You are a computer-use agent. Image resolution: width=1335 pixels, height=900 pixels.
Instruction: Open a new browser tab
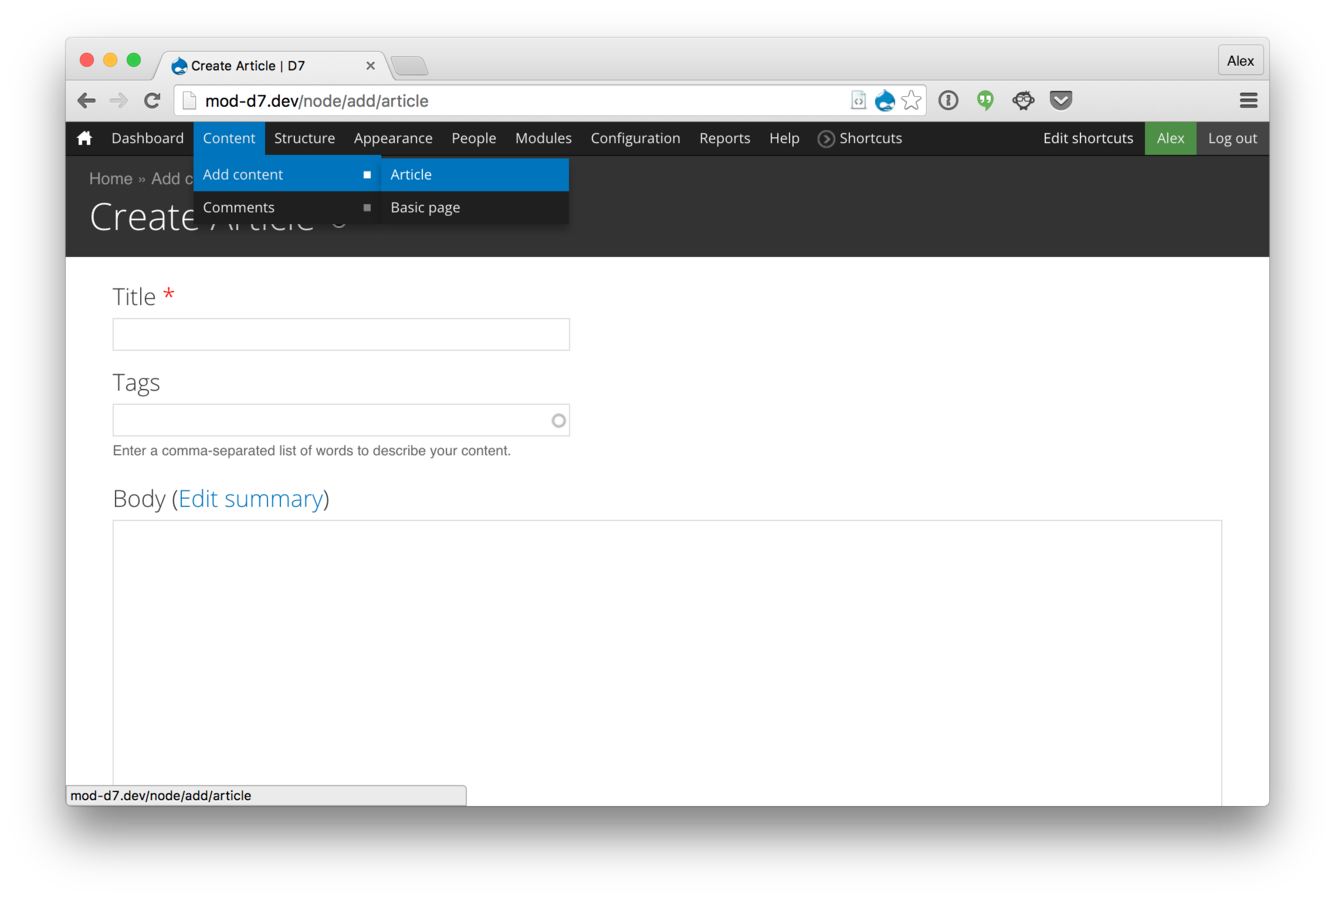[x=409, y=66]
